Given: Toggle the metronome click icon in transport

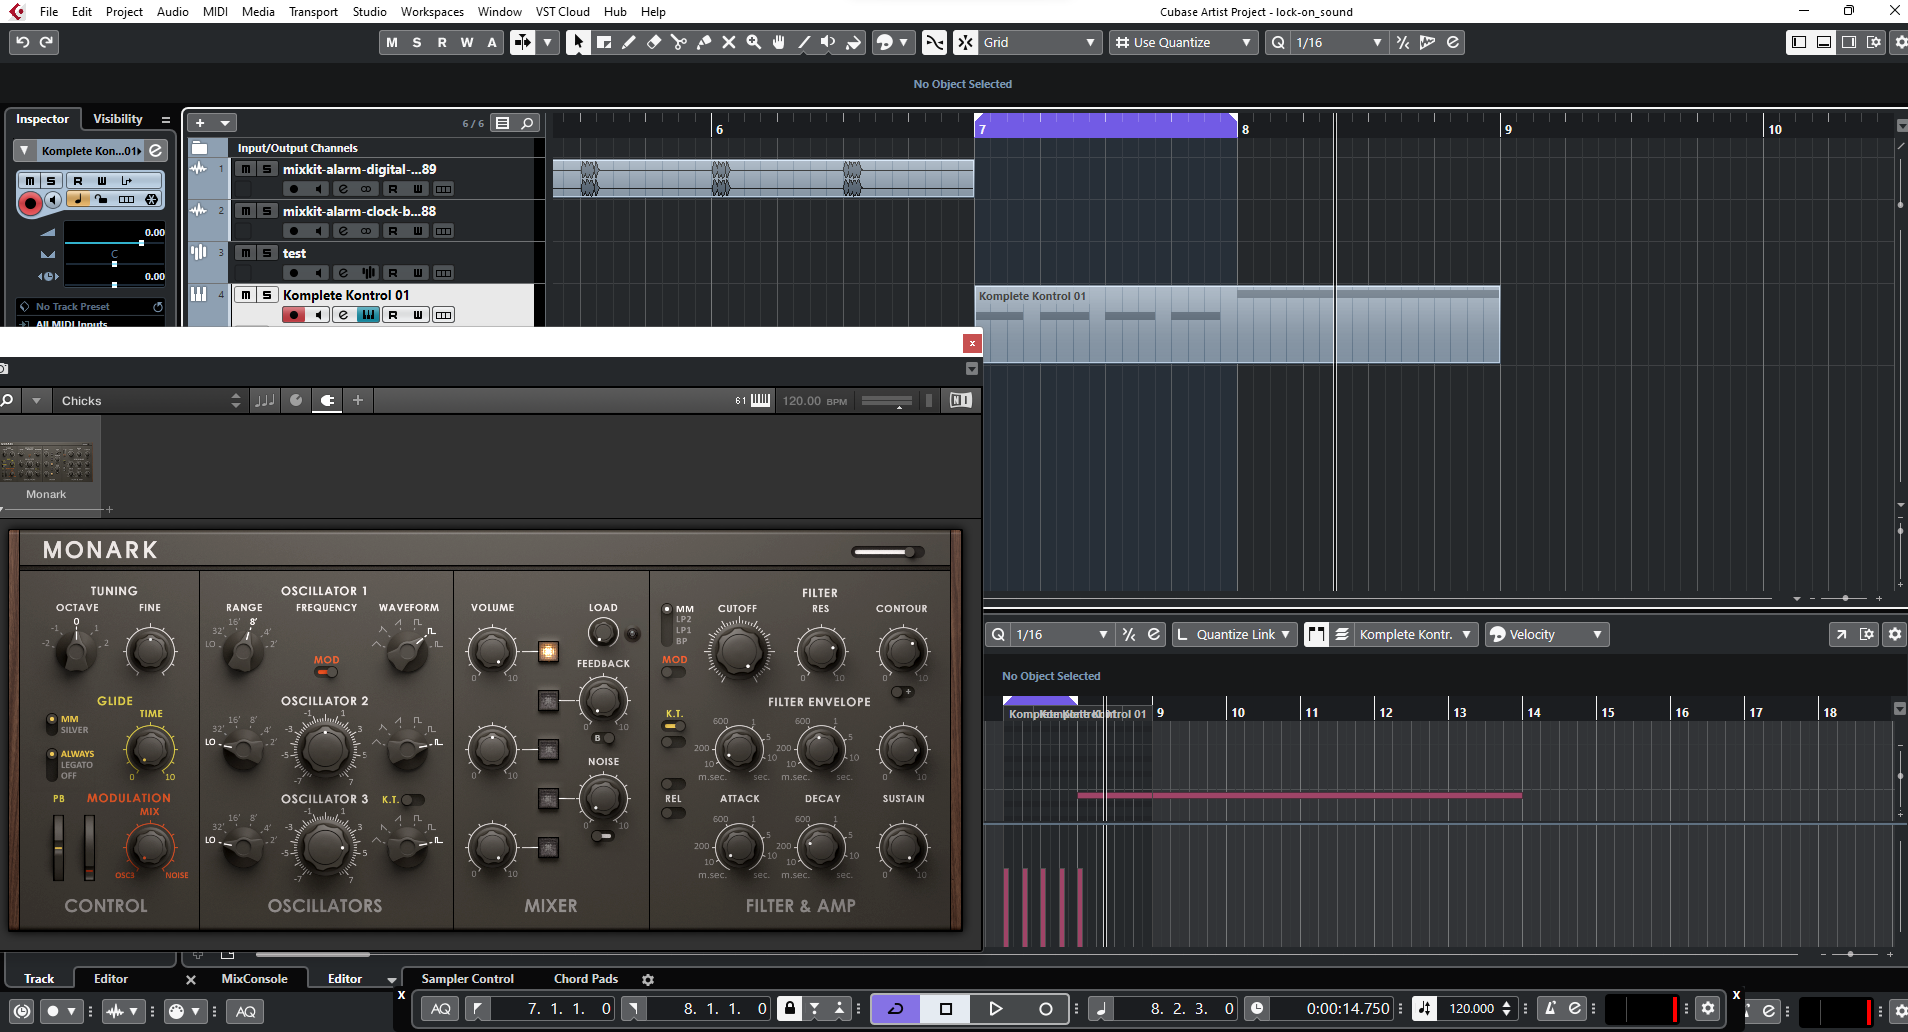Looking at the screenshot, I should click(x=1550, y=1009).
